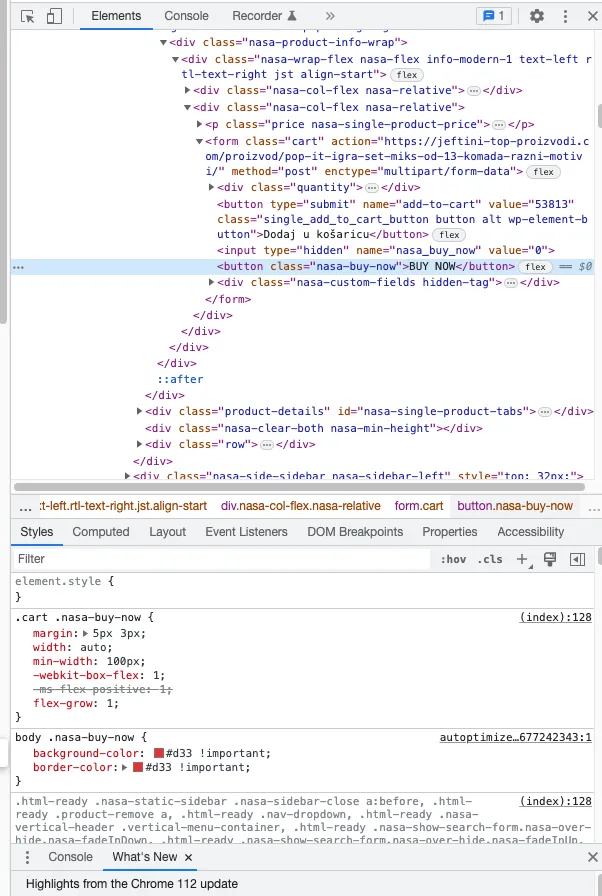Switch to the Console tab
Viewport: 602px width, 896px height.
[x=186, y=16]
